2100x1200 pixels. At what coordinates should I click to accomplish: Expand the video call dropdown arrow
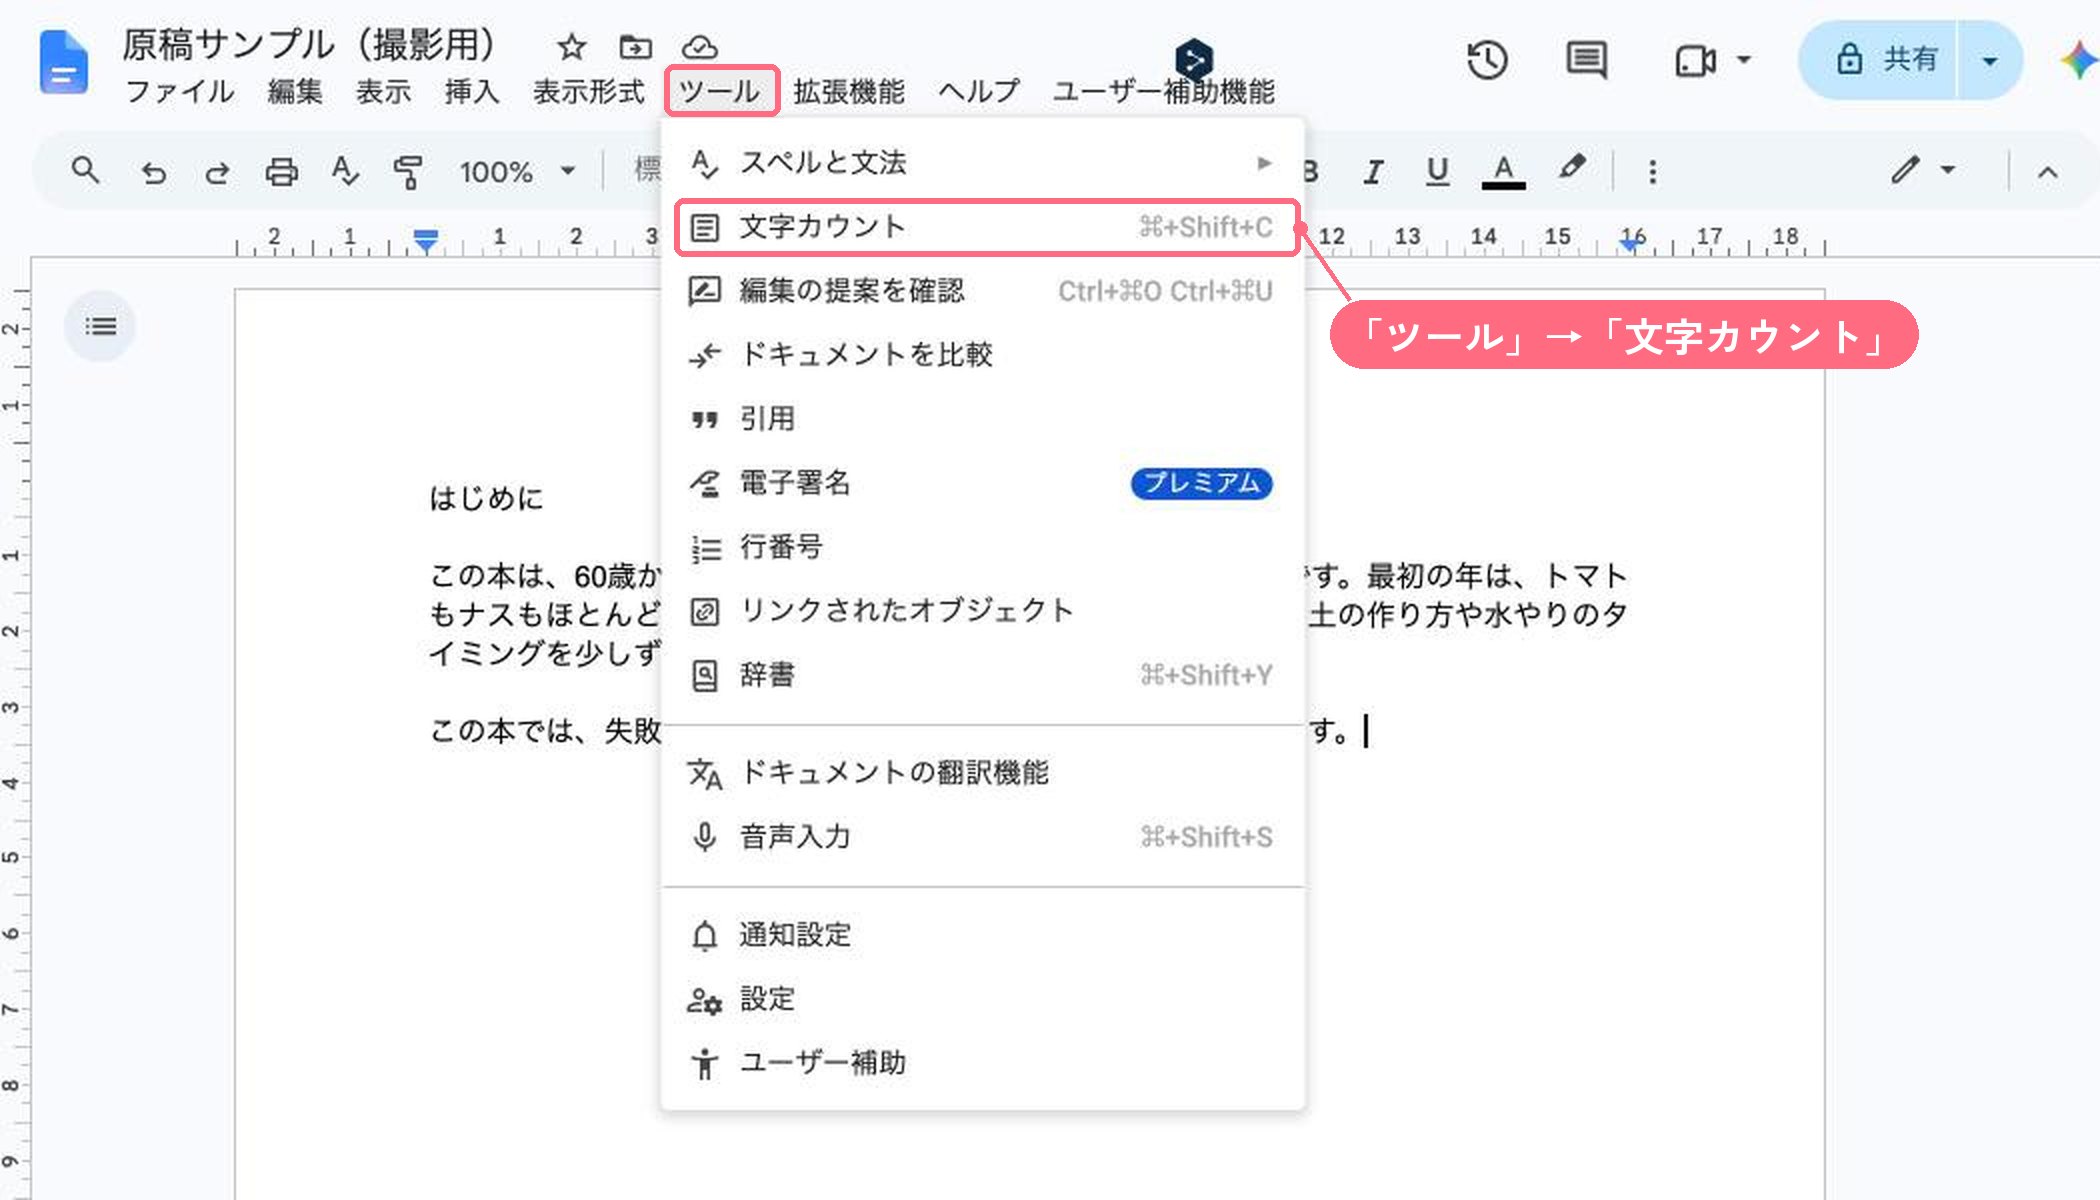[1744, 60]
